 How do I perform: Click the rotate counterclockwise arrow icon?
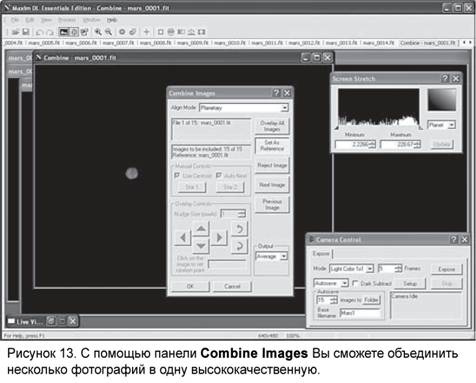[x=239, y=229]
